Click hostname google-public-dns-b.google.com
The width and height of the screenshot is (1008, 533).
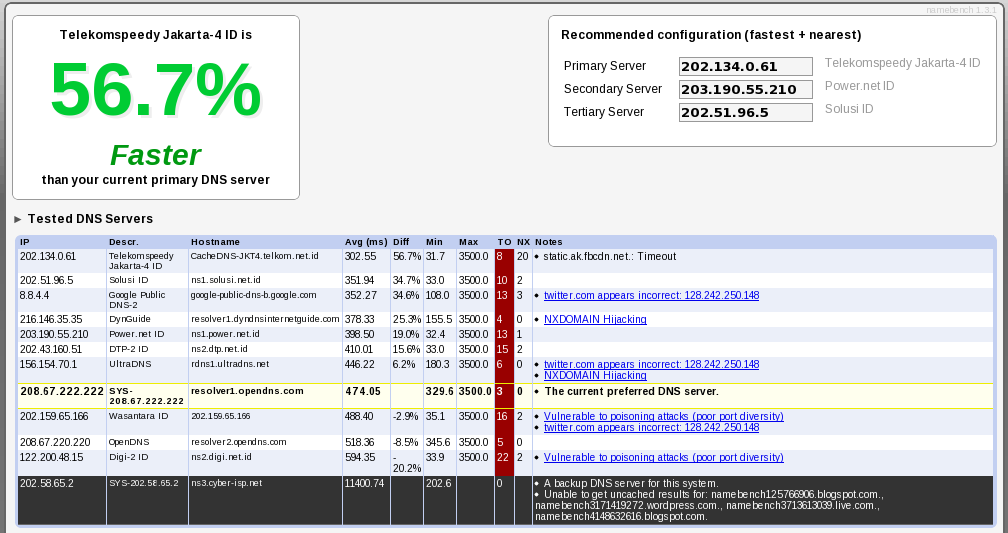tap(253, 295)
